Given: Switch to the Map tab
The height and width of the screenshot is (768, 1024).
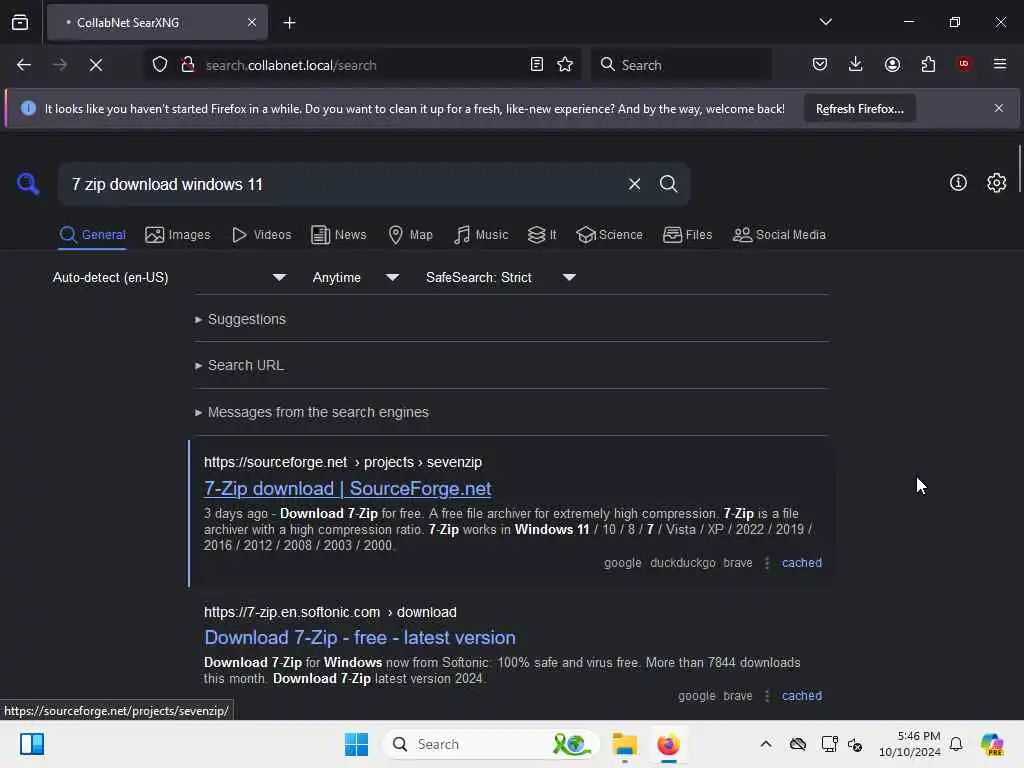Looking at the screenshot, I should (410, 234).
